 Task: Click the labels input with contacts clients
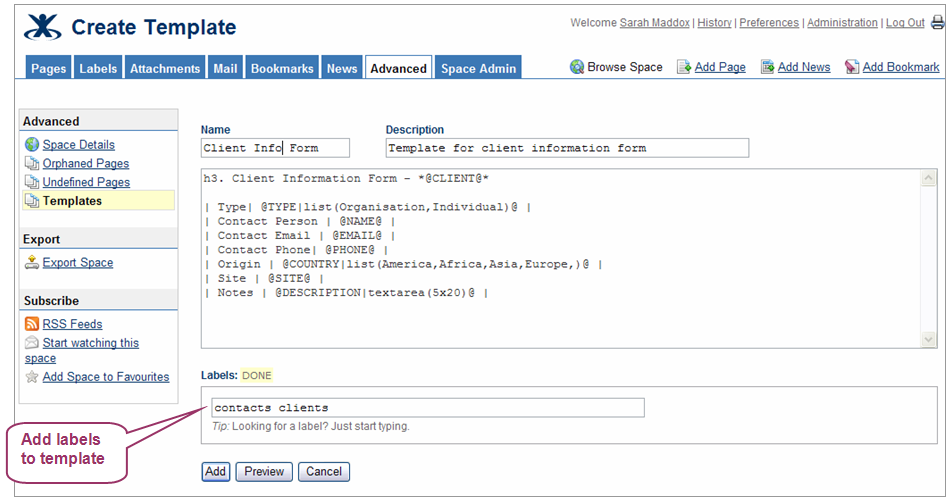[428, 407]
